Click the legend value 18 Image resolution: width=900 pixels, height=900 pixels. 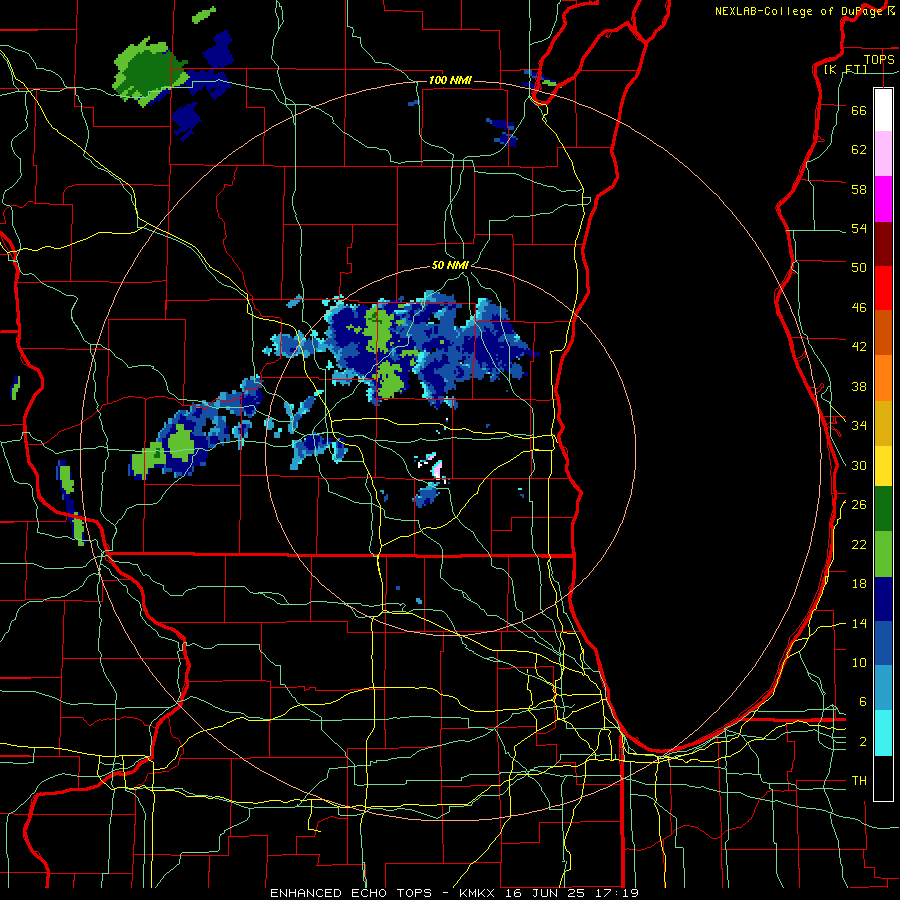pos(859,584)
